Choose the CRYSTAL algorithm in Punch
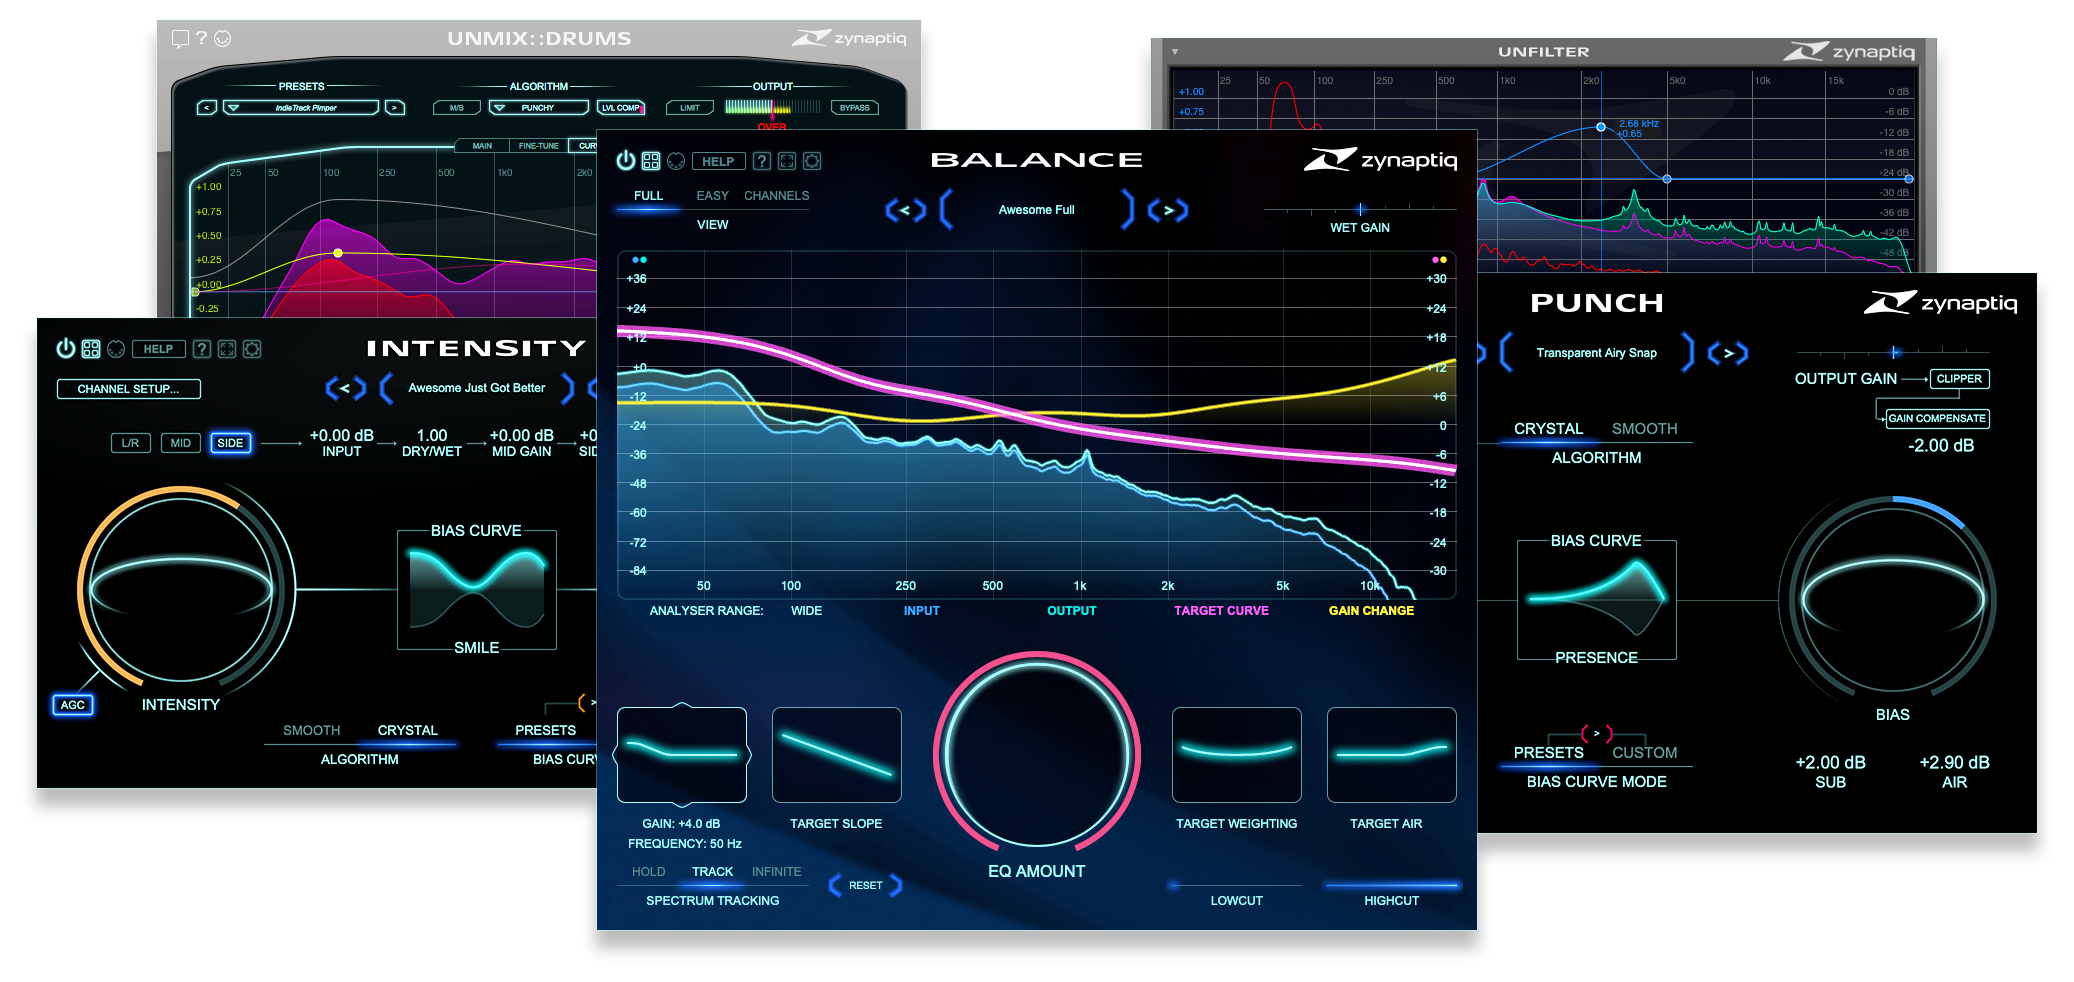Viewport: 2074px width, 982px height. click(1548, 429)
